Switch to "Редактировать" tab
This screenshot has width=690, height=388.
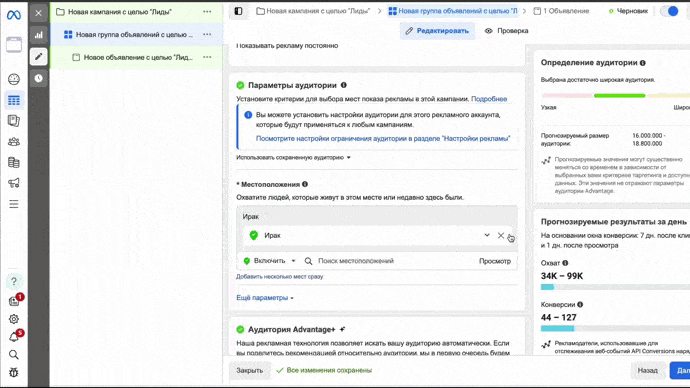coord(437,31)
